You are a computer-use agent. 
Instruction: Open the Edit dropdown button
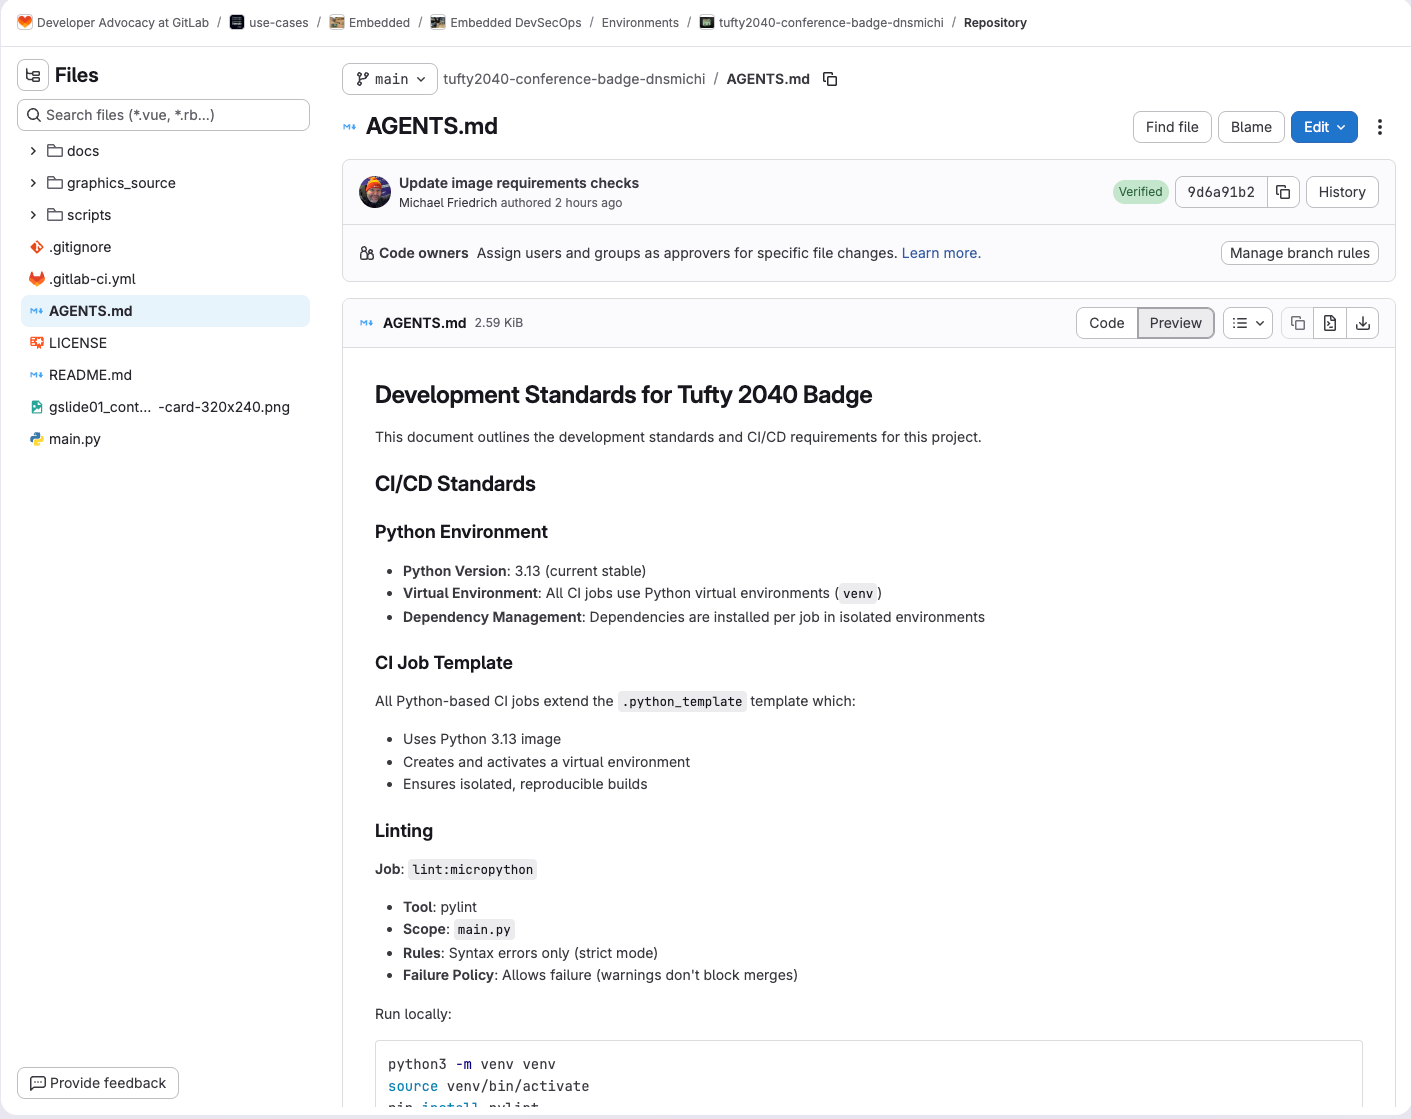click(1323, 127)
